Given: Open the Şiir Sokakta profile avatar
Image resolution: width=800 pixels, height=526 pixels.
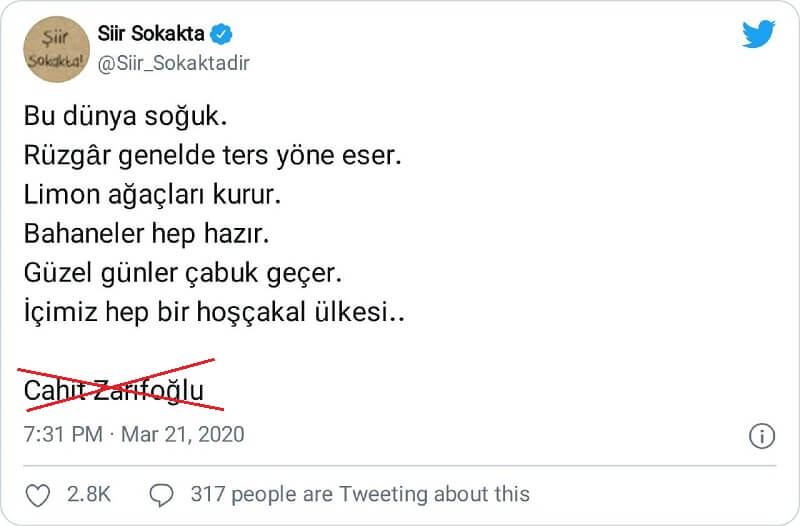Looking at the screenshot, I should coord(54,49).
